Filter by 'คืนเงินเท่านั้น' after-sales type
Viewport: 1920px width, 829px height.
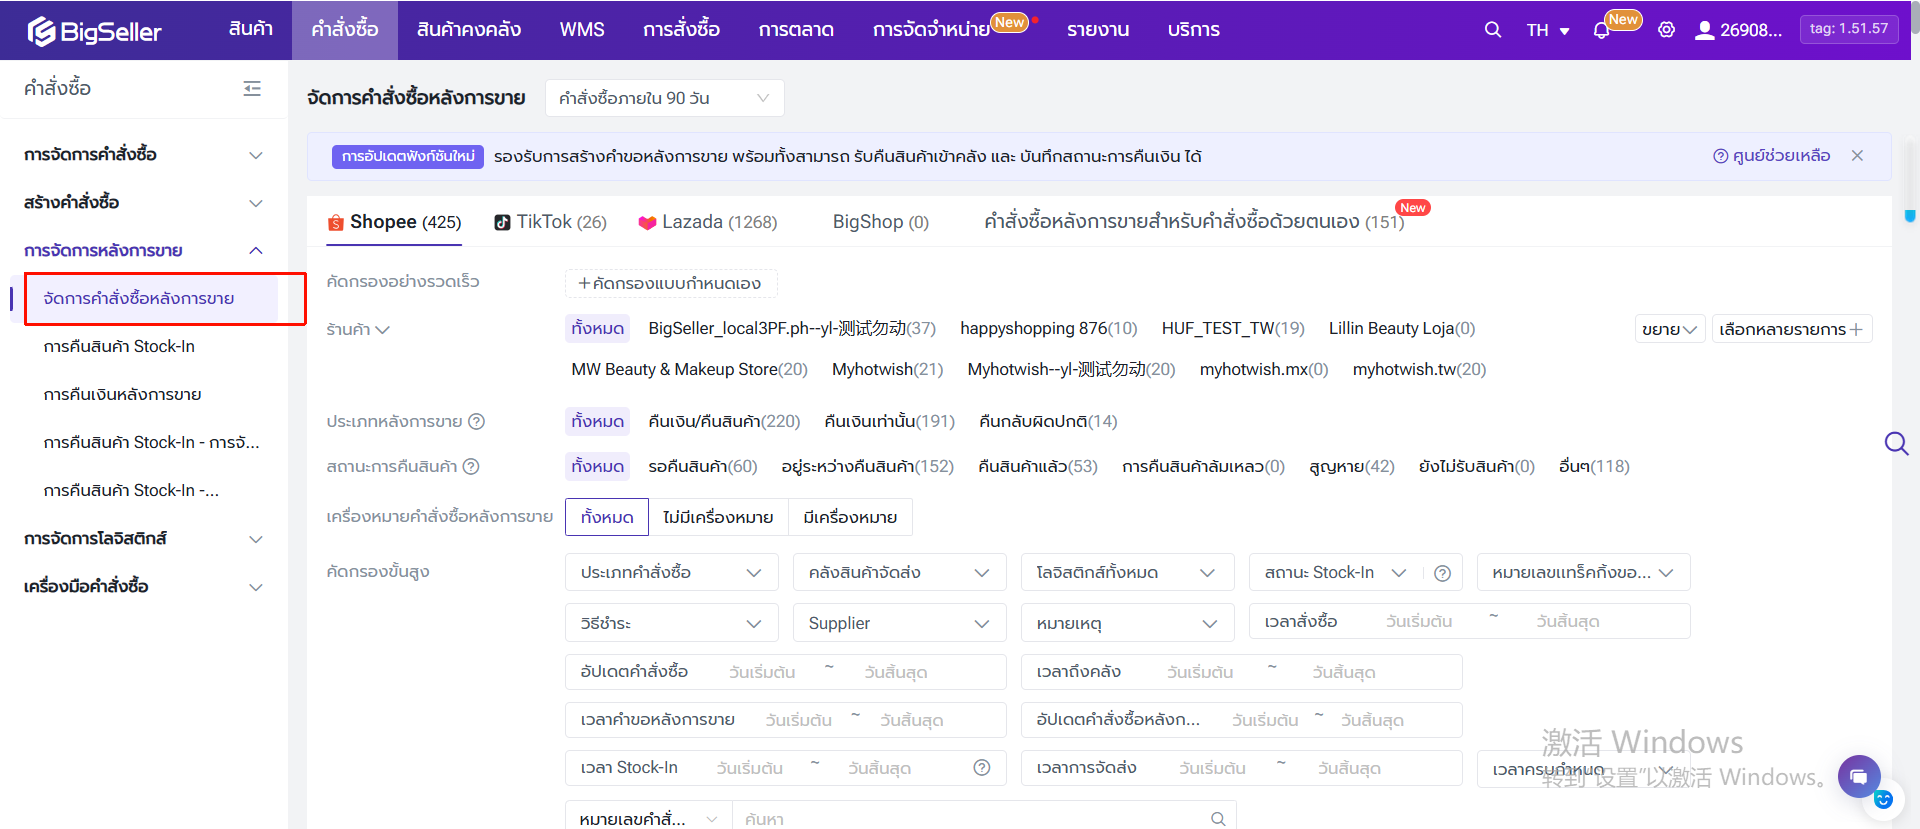889,421
